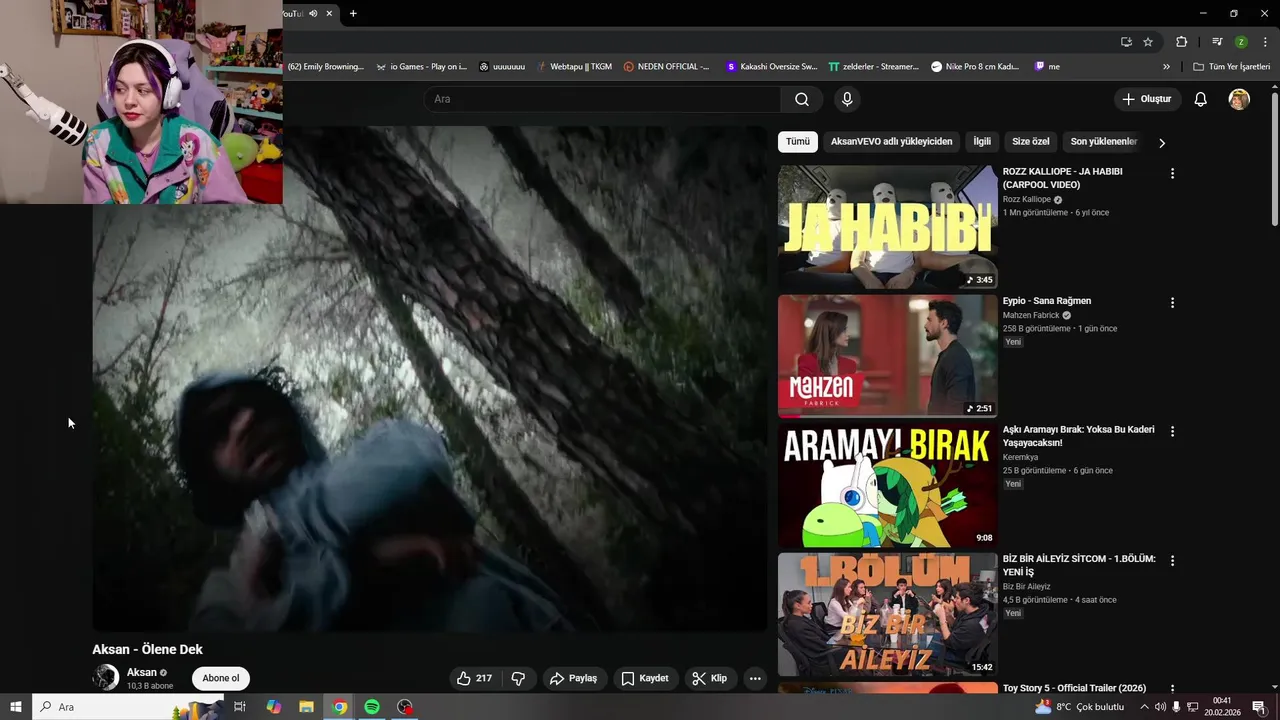Expand hidden bookmarks with double chevron
Image resolution: width=1280 pixels, height=720 pixels.
point(1166,67)
